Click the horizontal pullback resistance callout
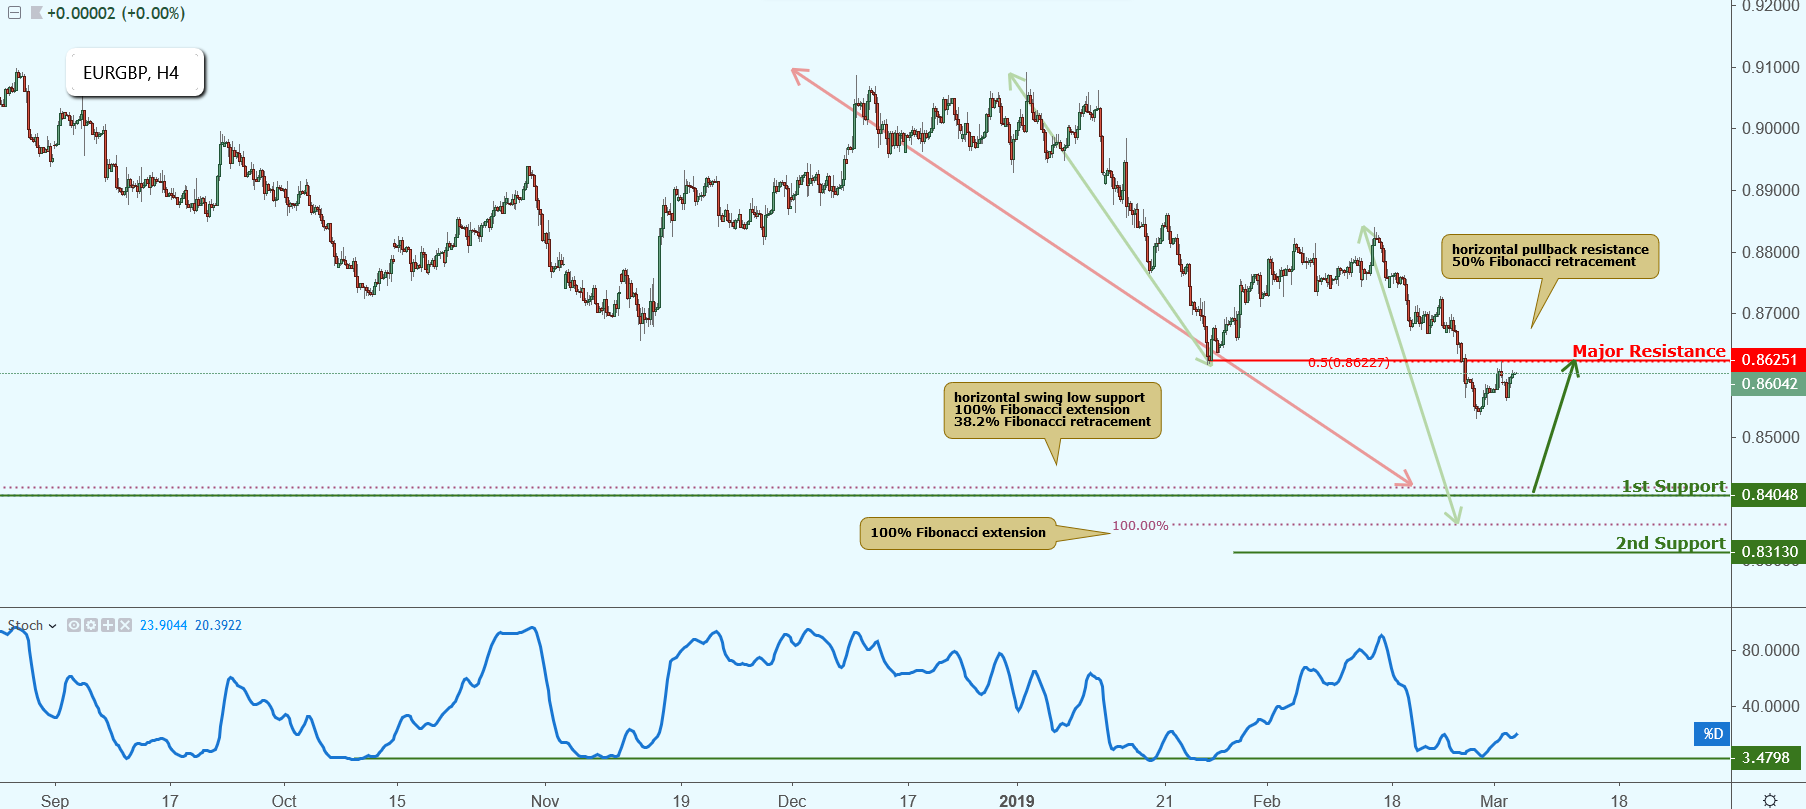The image size is (1806, 809). point(1549,256)
